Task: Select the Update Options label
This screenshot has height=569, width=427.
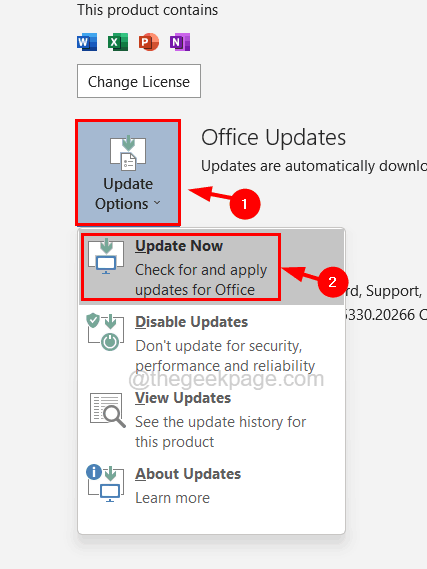Action: pos(128,194)
